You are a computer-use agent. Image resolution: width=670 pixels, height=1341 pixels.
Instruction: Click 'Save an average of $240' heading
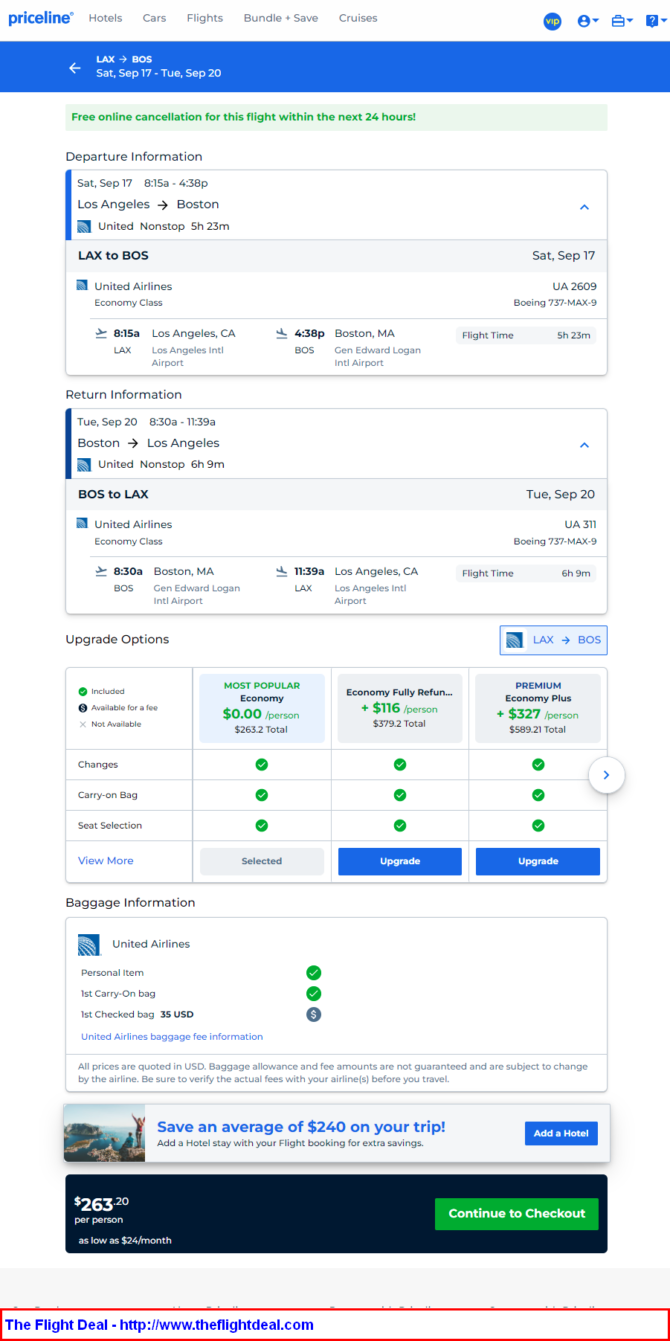click(x=301, y=1127)
